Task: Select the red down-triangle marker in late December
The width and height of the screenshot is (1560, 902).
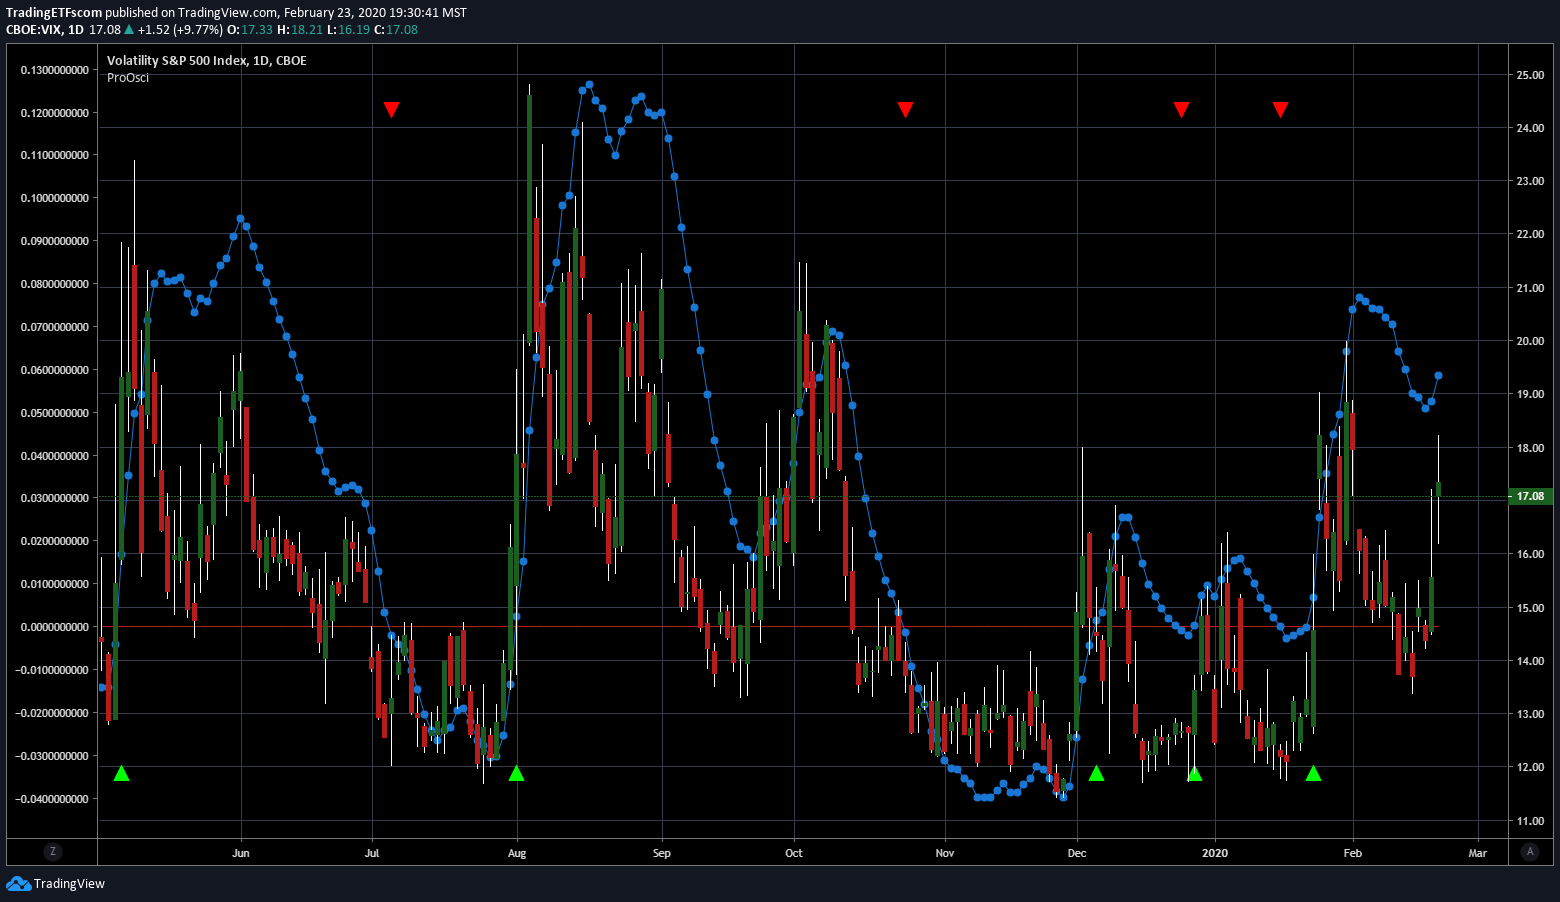Action: 1181,109
